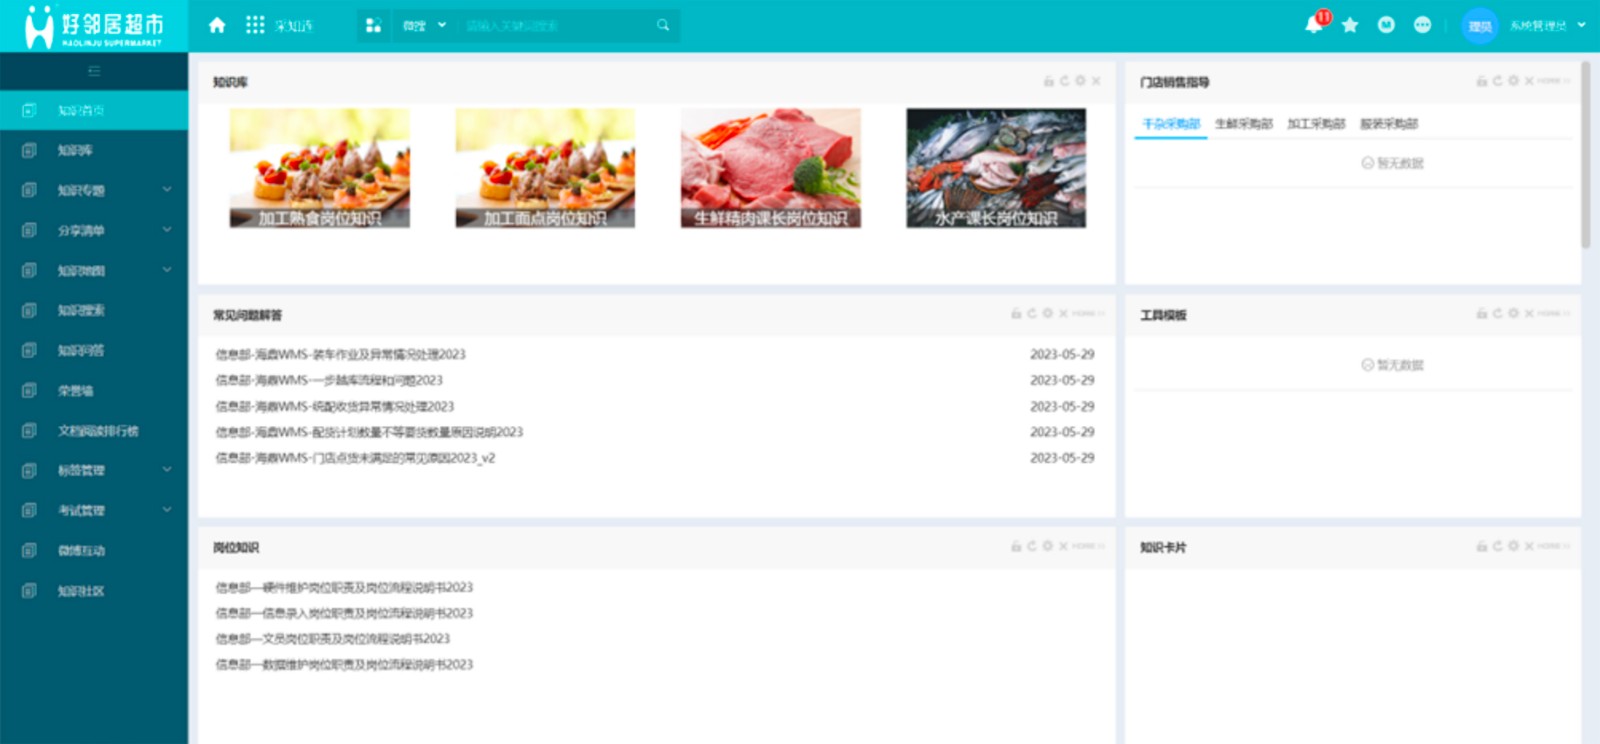Lock the 岗位知识 panel

pos(1016,546)
